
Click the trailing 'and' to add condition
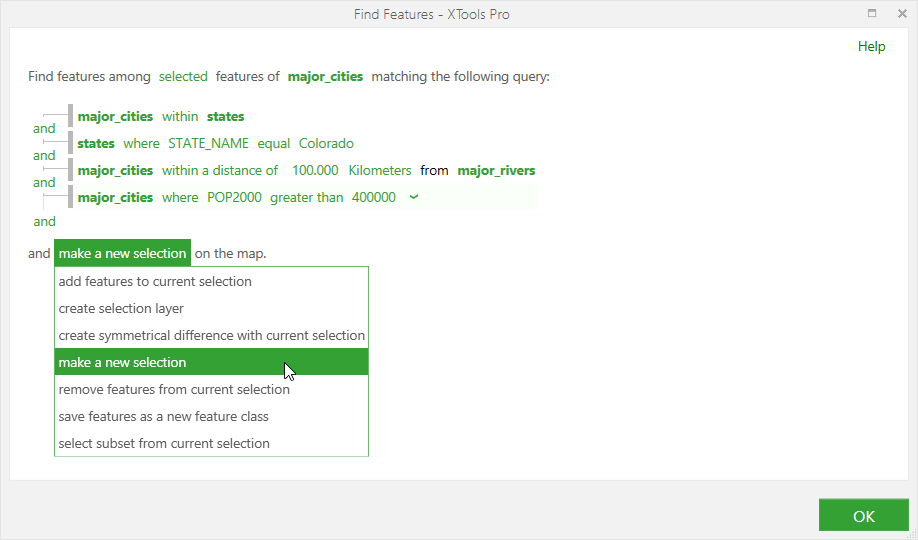tap(44, 221)
